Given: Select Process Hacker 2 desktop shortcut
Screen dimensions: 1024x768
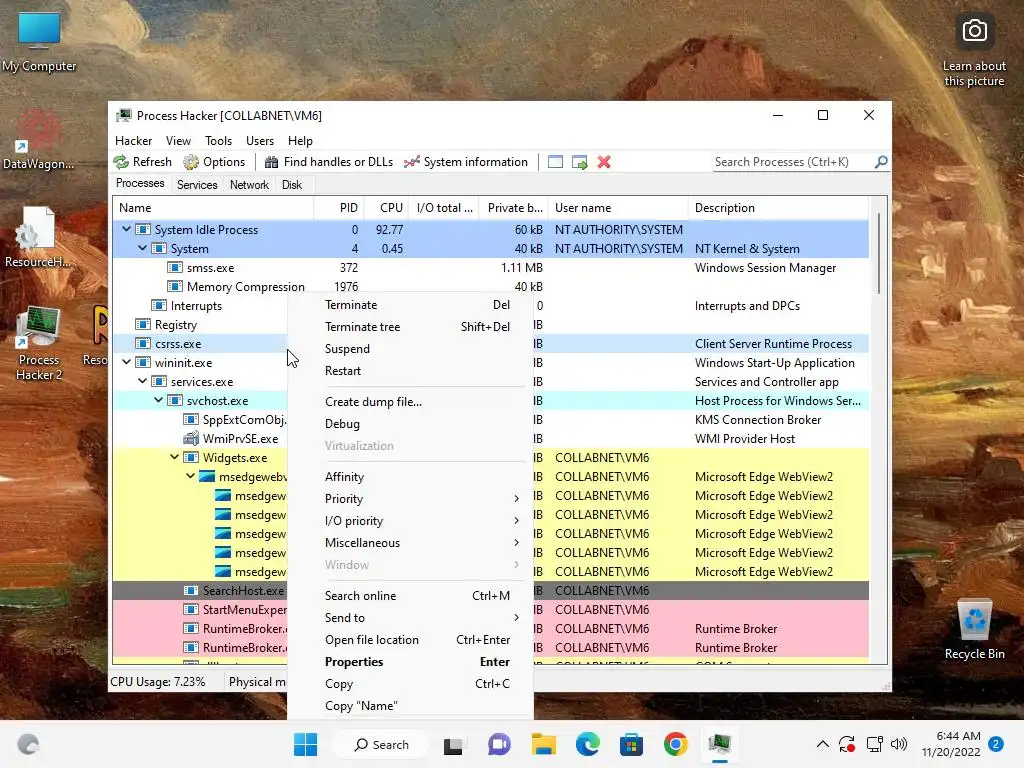Looking at the screenshot, I should (x=39, y=344).
